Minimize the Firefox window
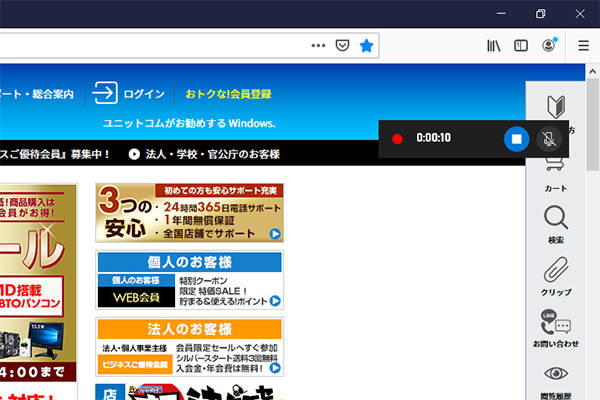The image size is (600, 400). (x=501, y=14)
